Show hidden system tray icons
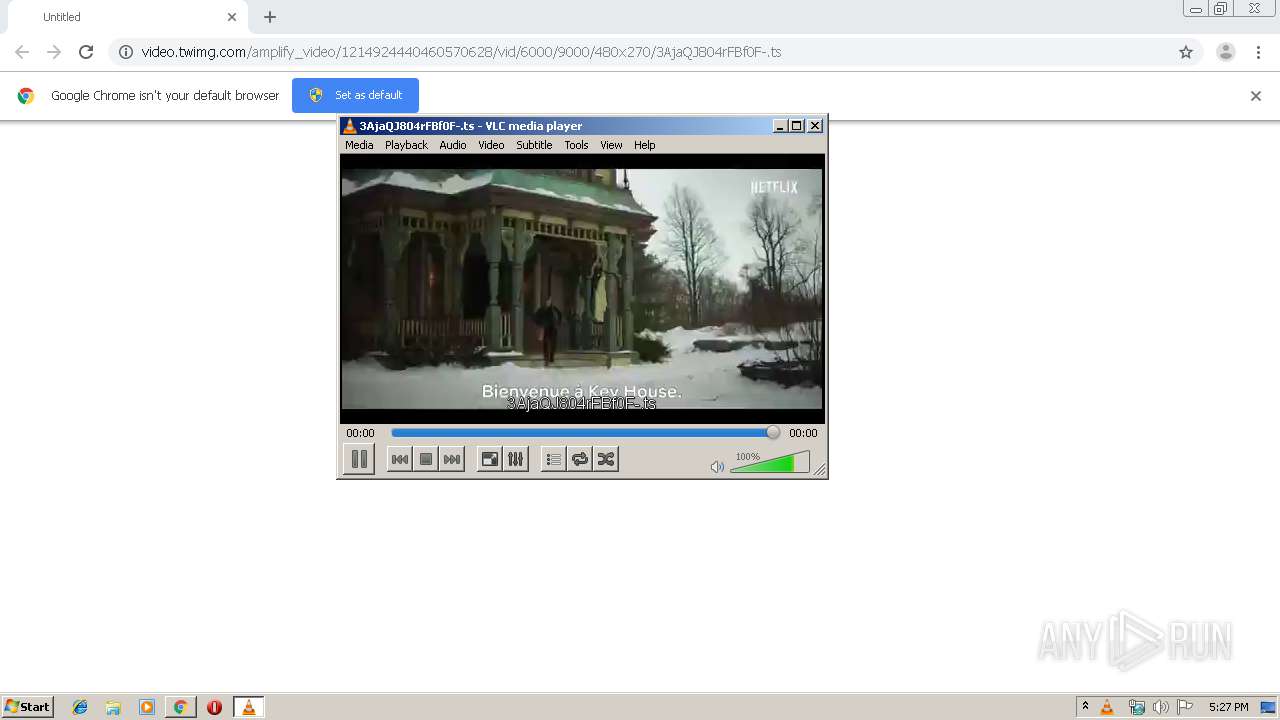Image resolution: width=1280 pixels, height=720 pixels. click(1085, 707)
